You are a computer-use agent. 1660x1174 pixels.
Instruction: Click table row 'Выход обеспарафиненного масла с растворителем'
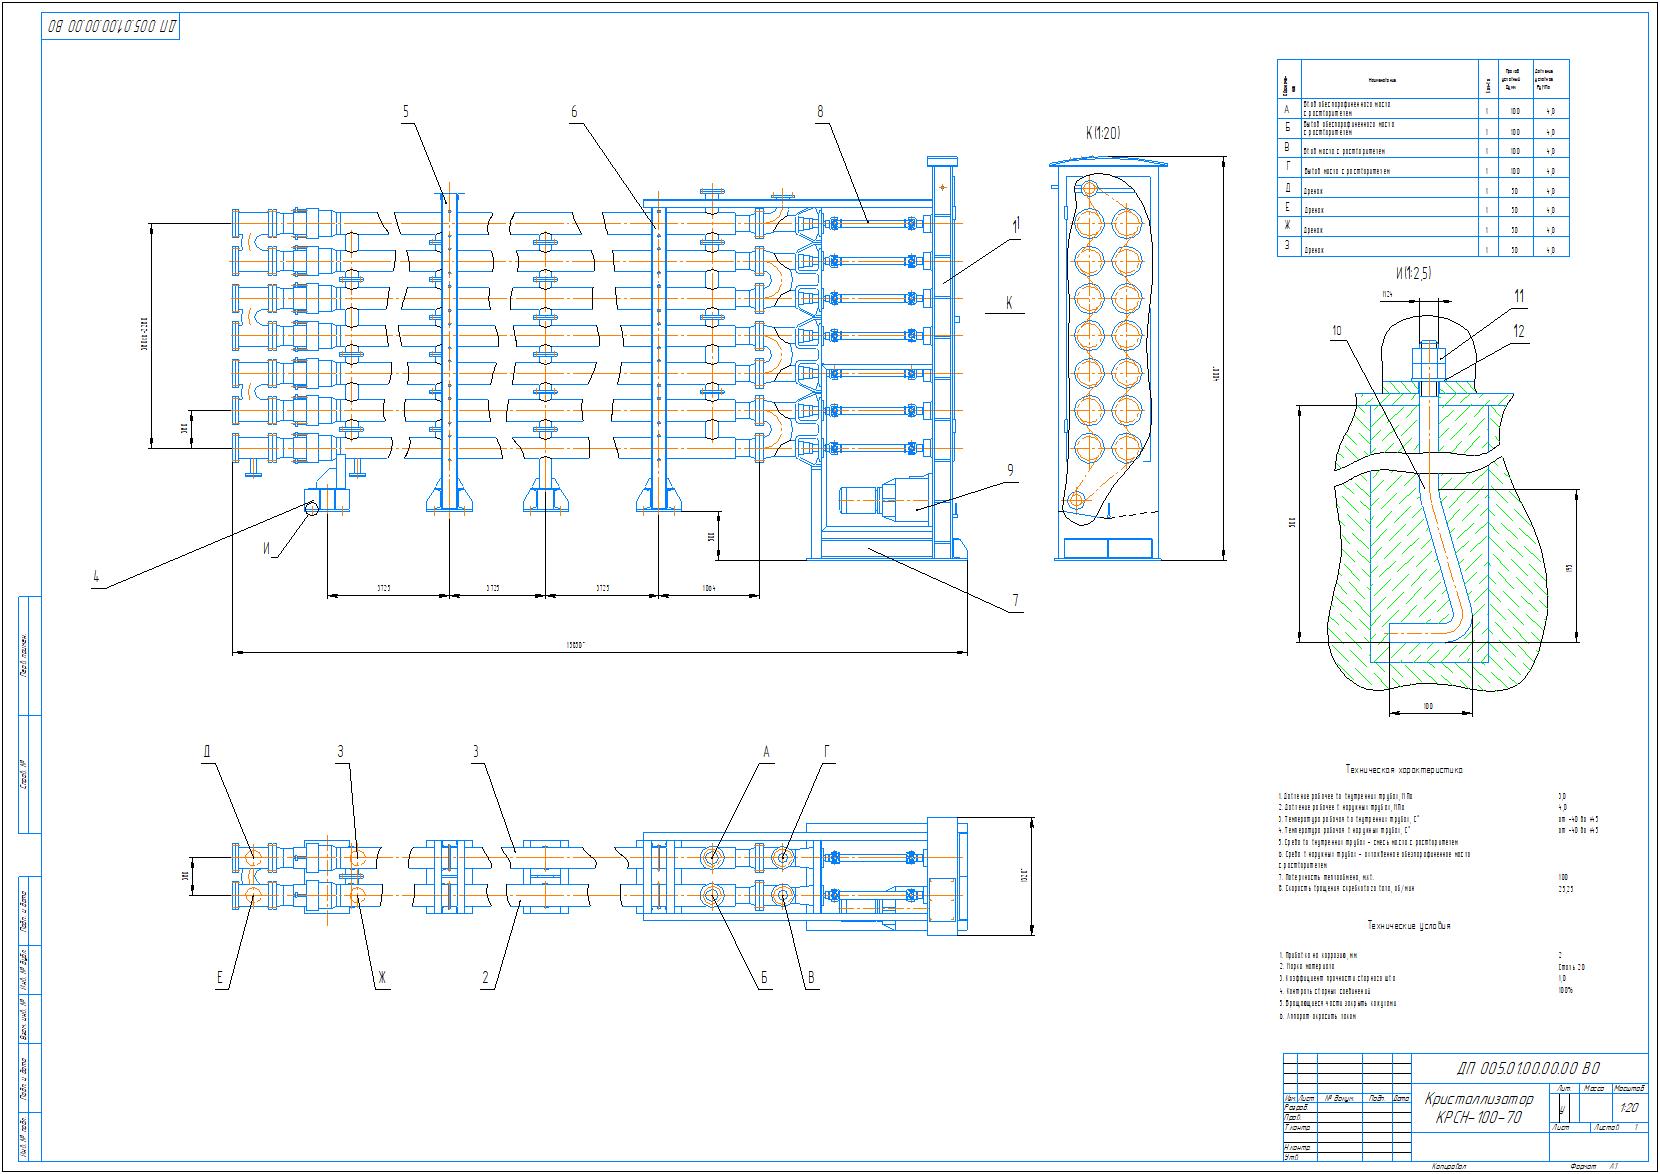click(1423, 130)
